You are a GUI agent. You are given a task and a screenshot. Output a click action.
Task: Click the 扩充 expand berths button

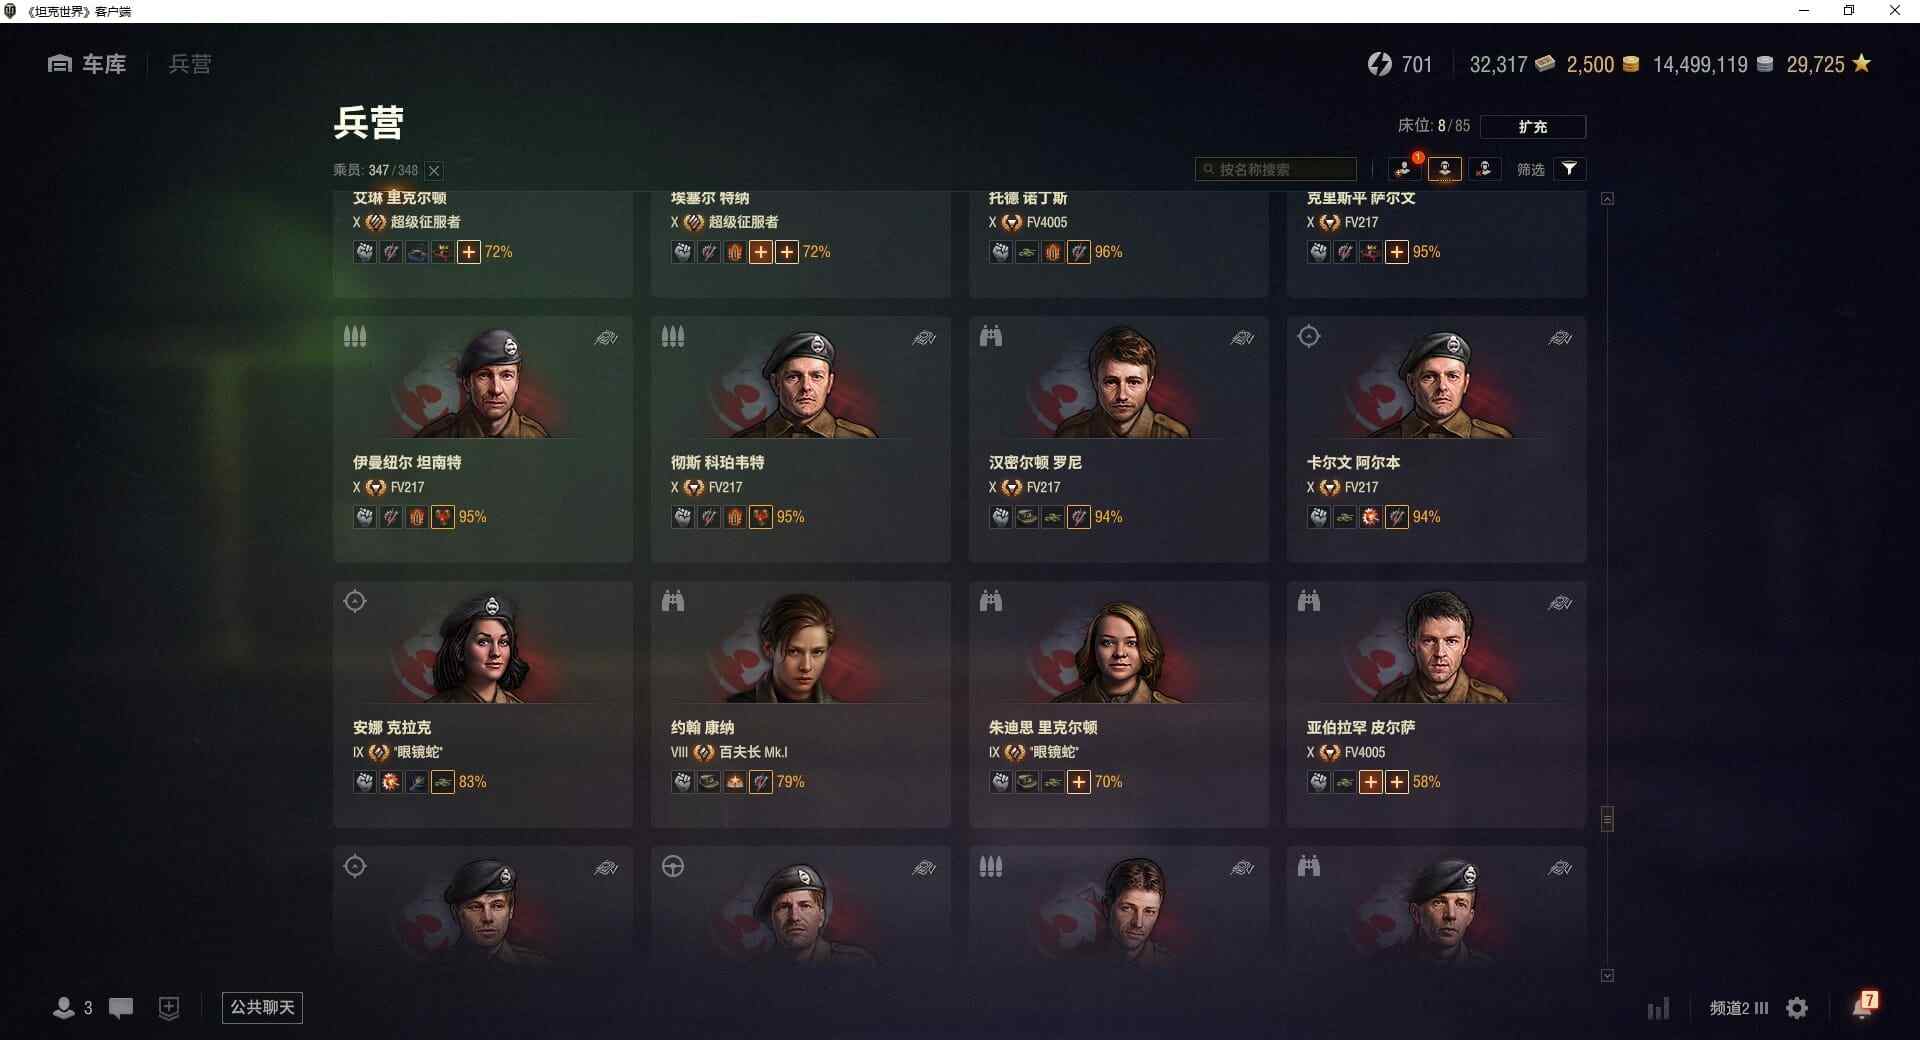point(1532,126)
